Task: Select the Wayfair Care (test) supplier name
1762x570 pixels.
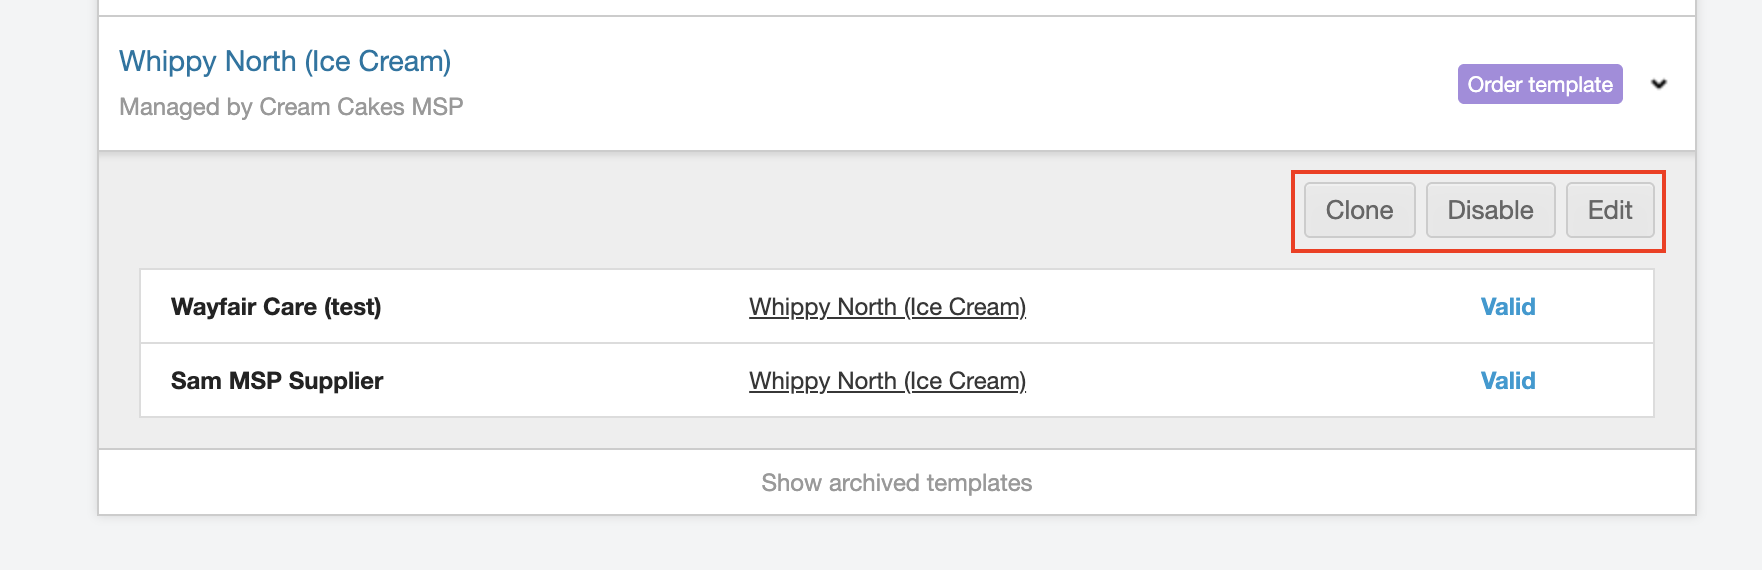Action: (276, 307)
